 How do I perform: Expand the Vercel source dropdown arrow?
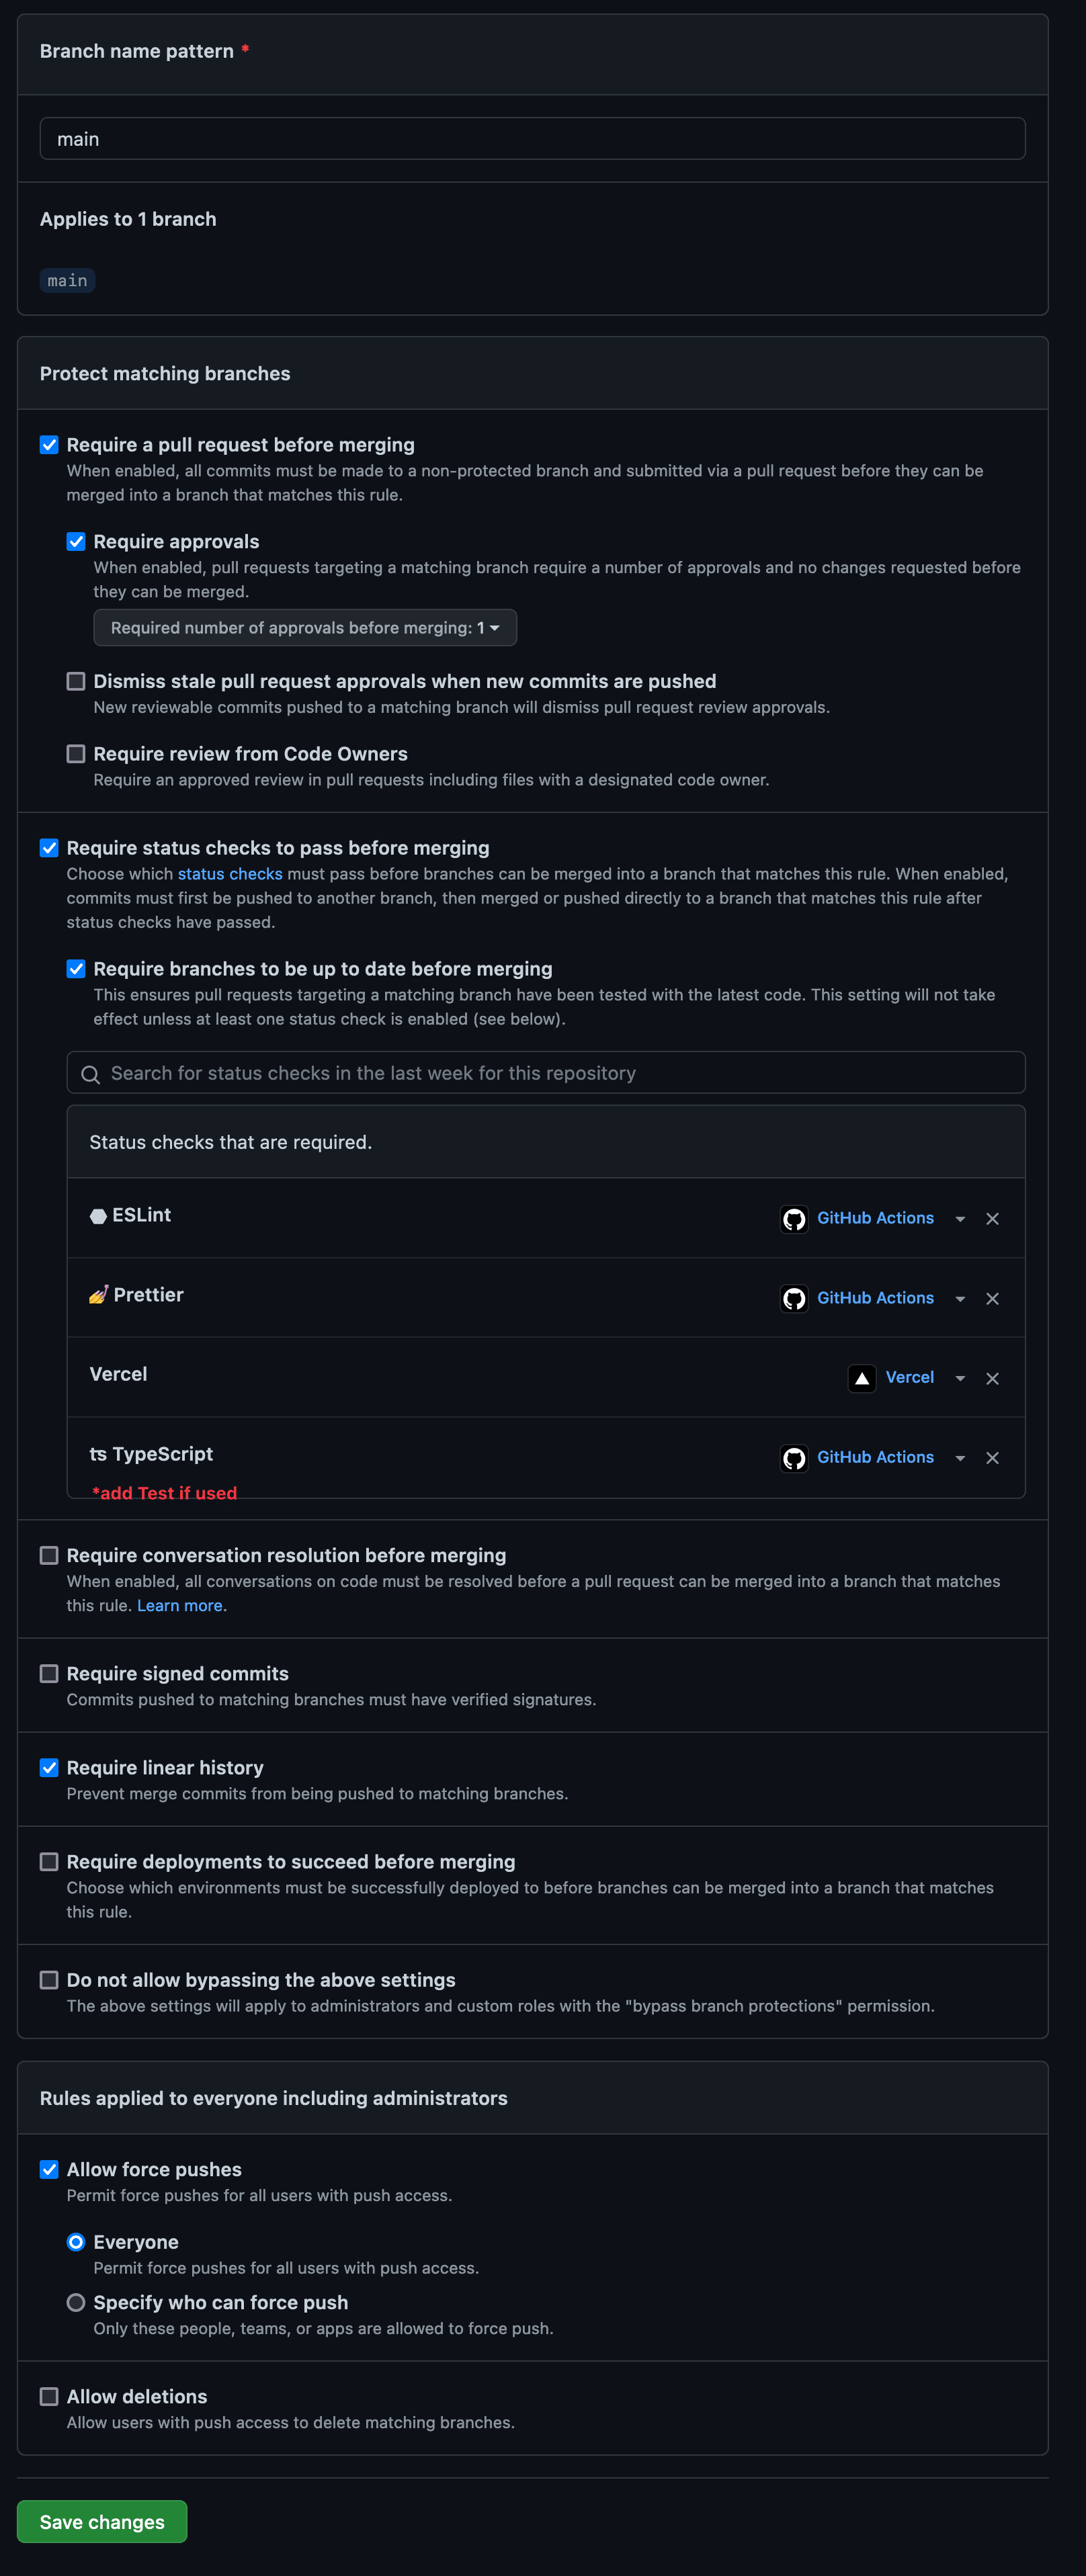click(x=960, y=1378)
